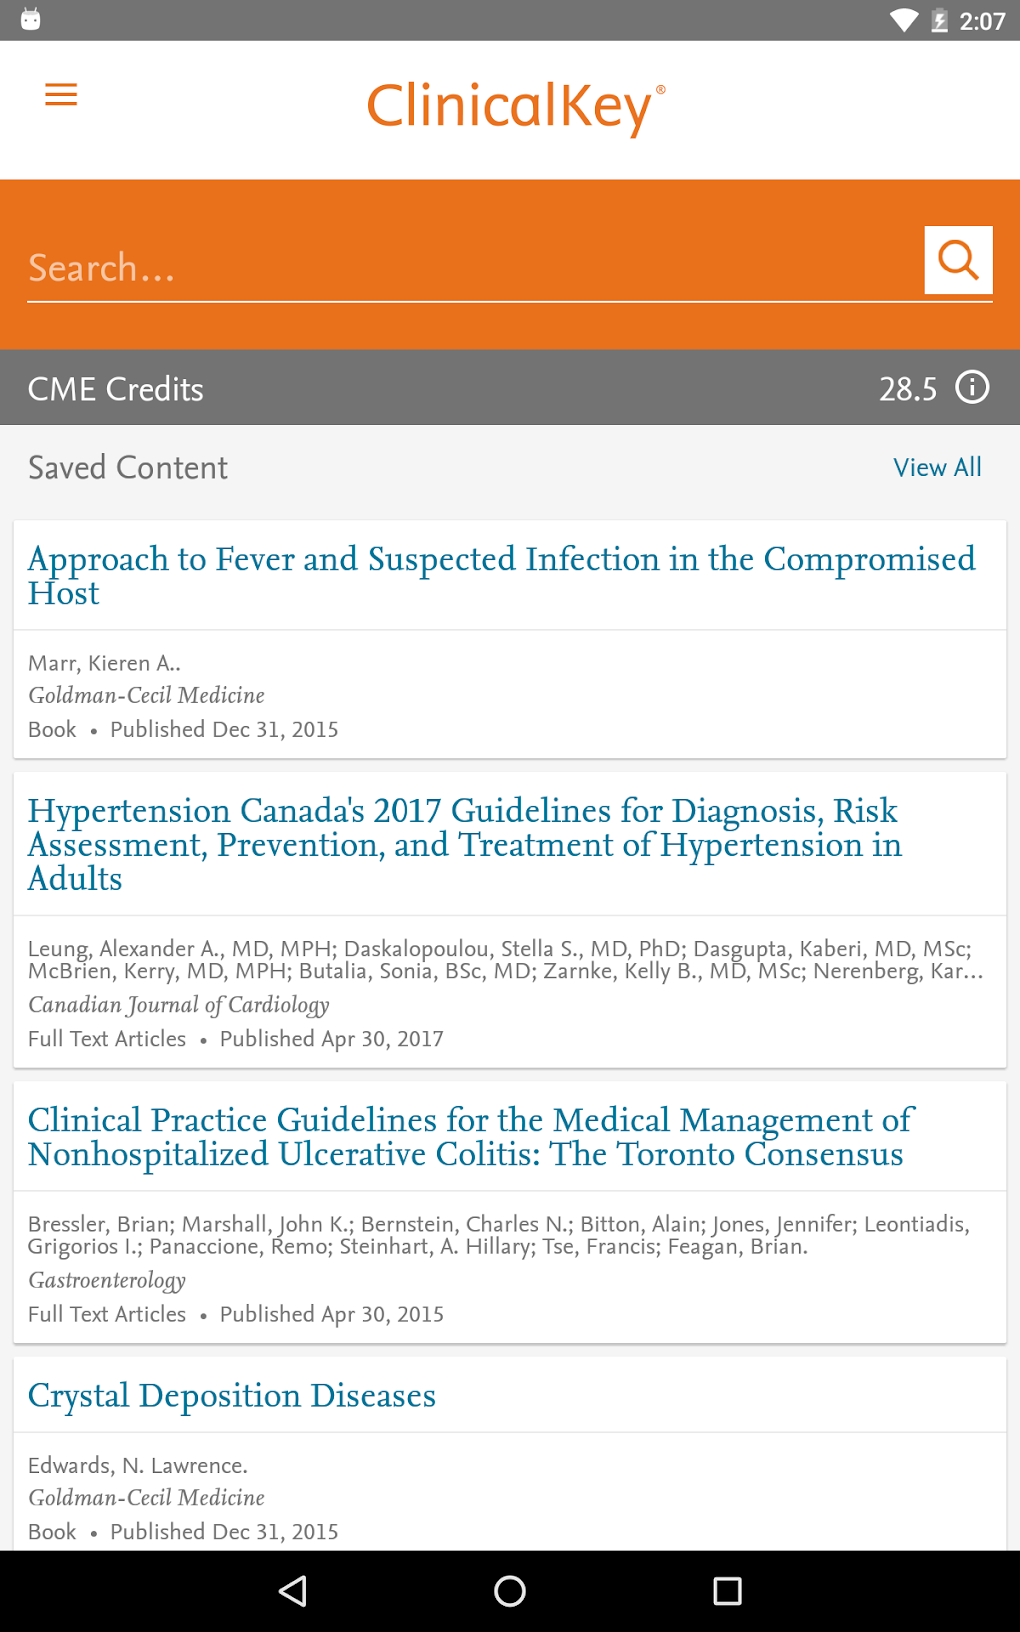Screen dimensions: 1020x1632
Task: Open Crystal Deposition Diseases chapter
Action: point(232,1395)
